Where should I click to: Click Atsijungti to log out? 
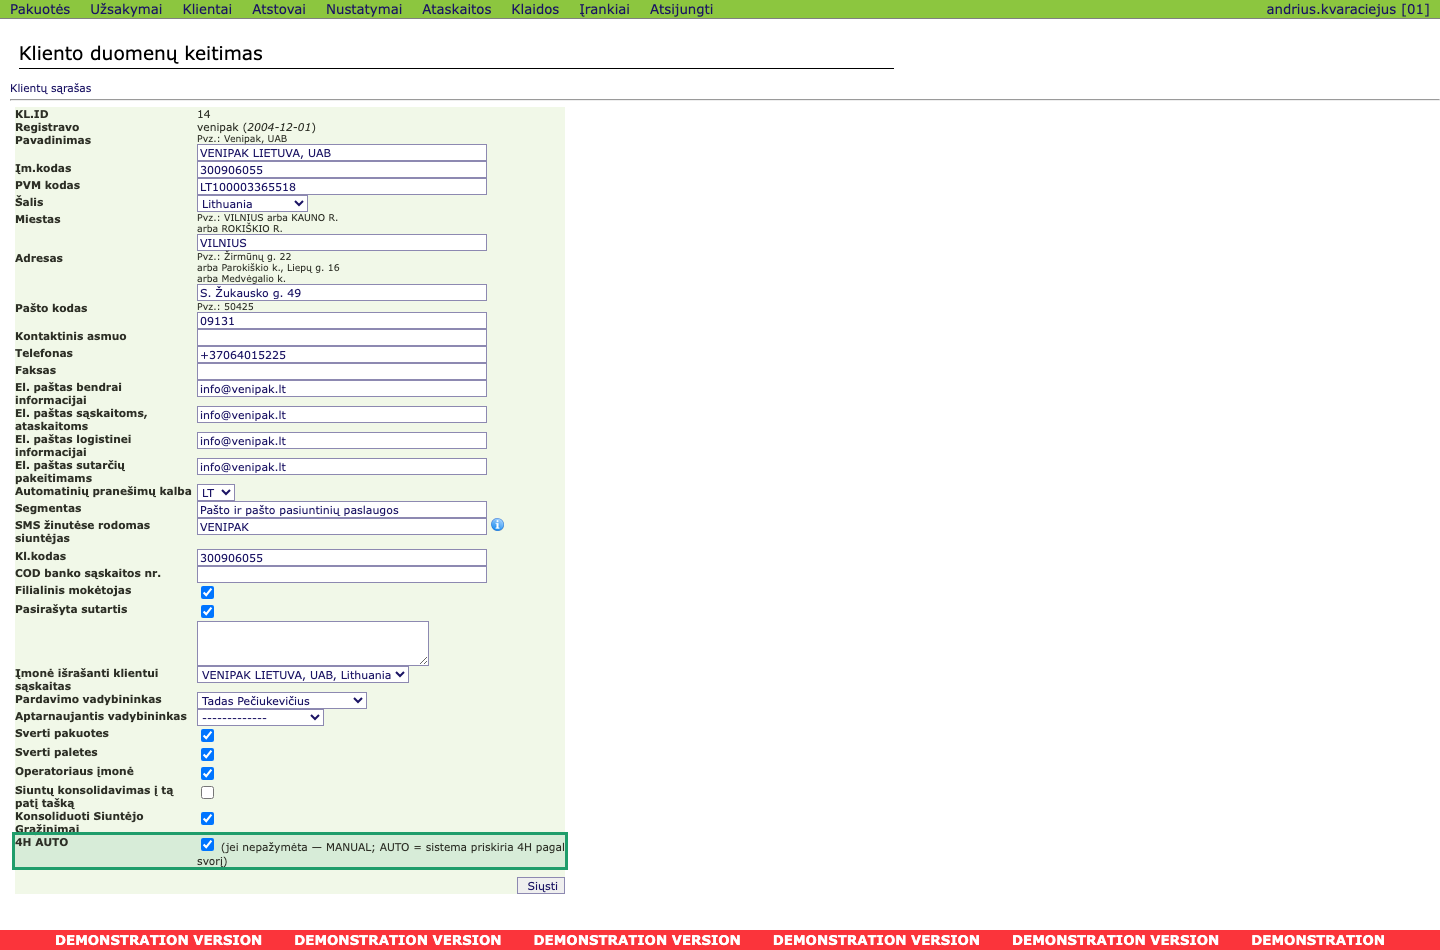682,9
